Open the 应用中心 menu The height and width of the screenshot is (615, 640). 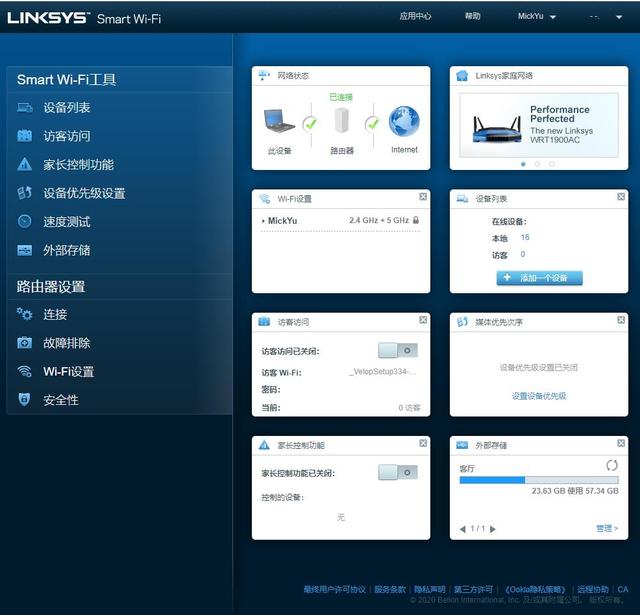point(415,16)
